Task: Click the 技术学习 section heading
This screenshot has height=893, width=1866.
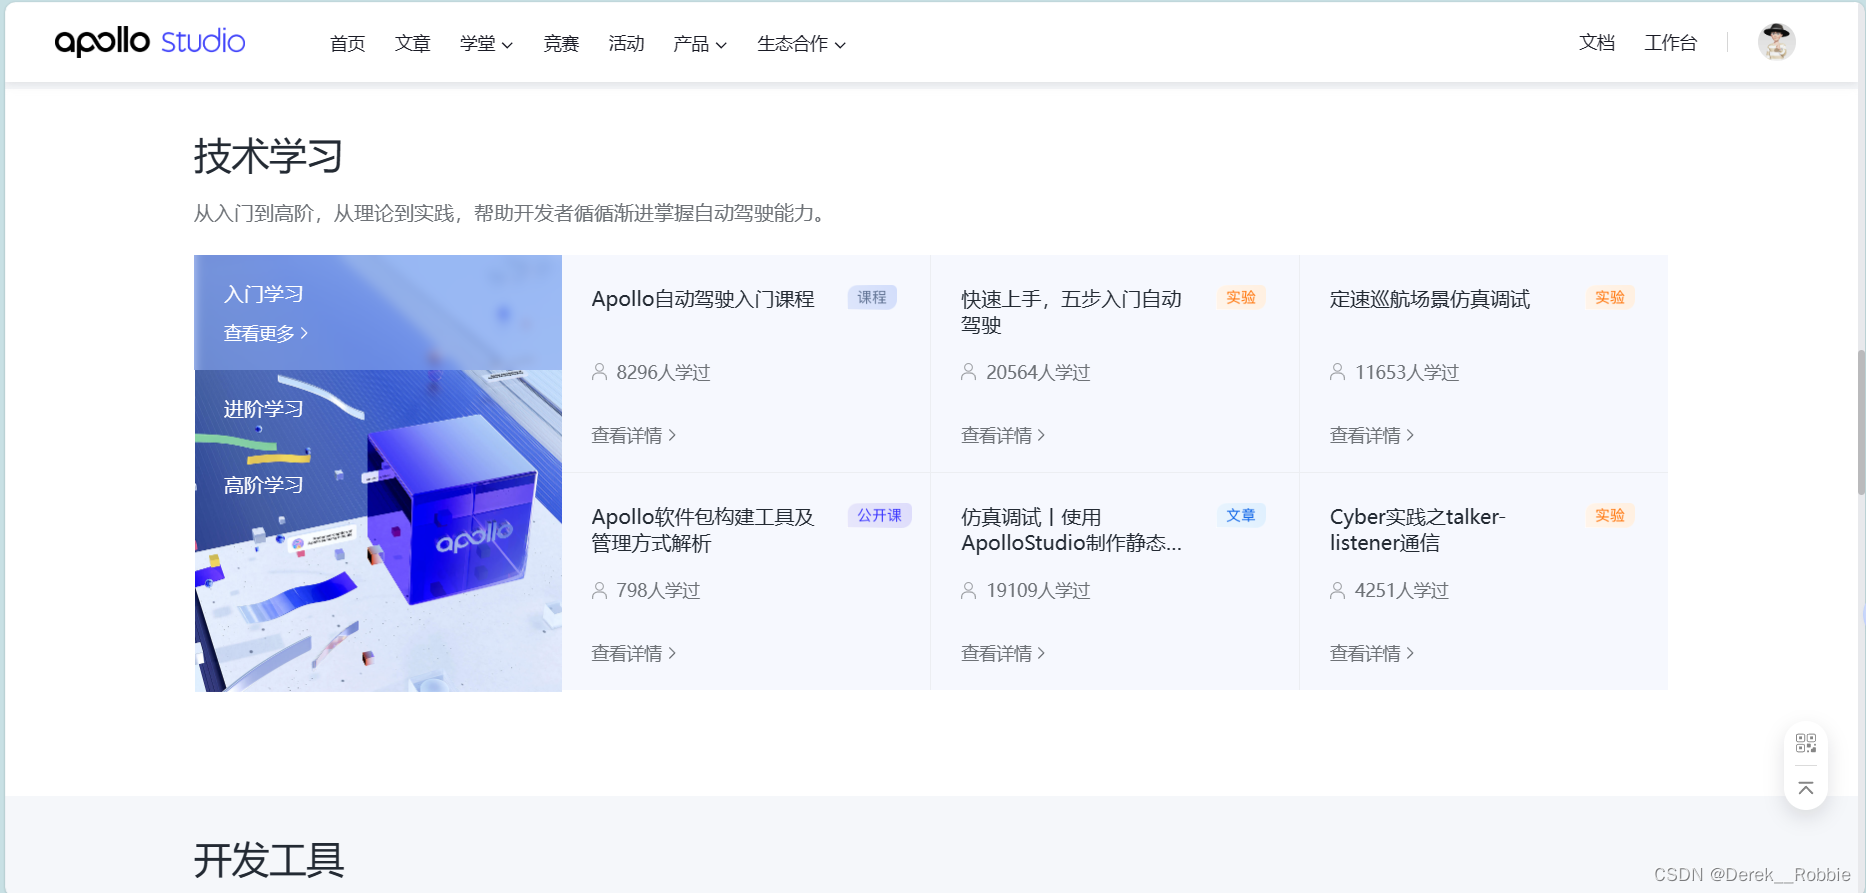Action: pos(269,157)
